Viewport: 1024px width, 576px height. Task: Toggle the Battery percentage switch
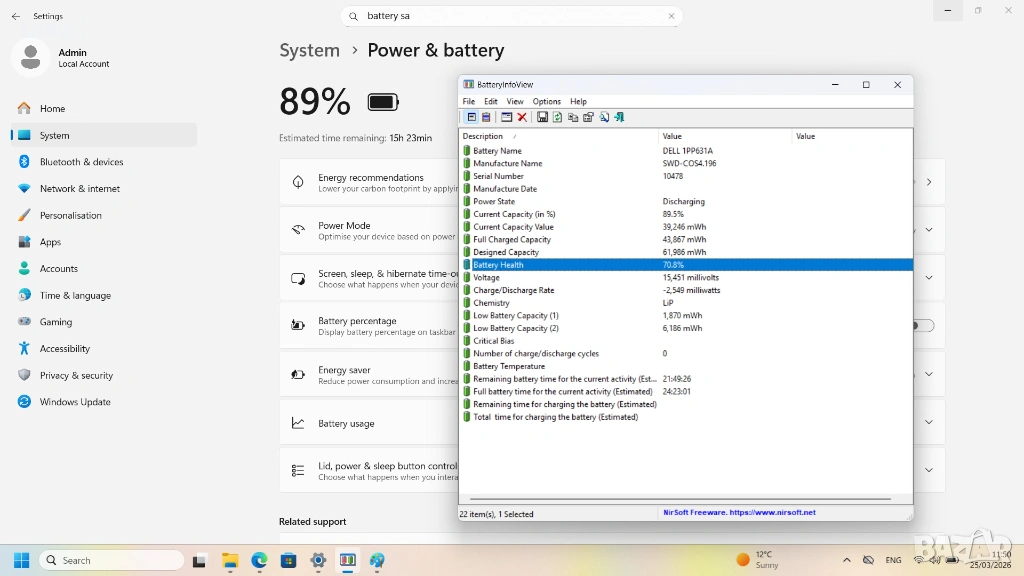click(x=922, y=326)
